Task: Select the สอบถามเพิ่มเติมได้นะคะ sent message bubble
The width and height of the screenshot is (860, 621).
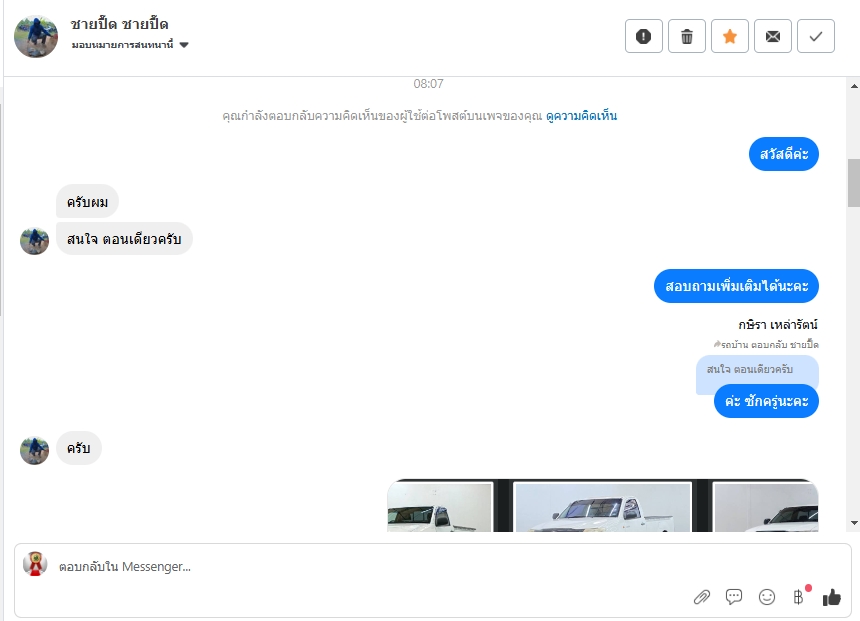Action: tap(736, 286)
